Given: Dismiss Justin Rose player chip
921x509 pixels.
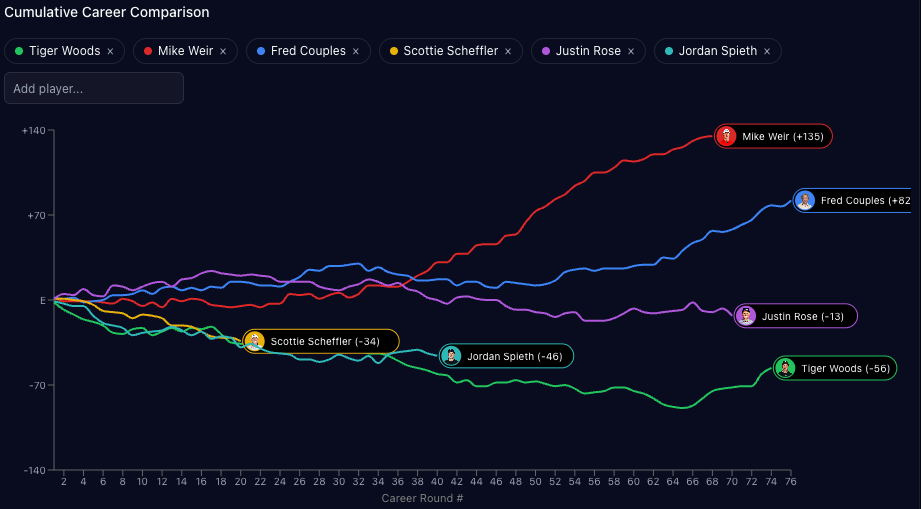Looking at the screenshot, I should click(x=631, y=51).
